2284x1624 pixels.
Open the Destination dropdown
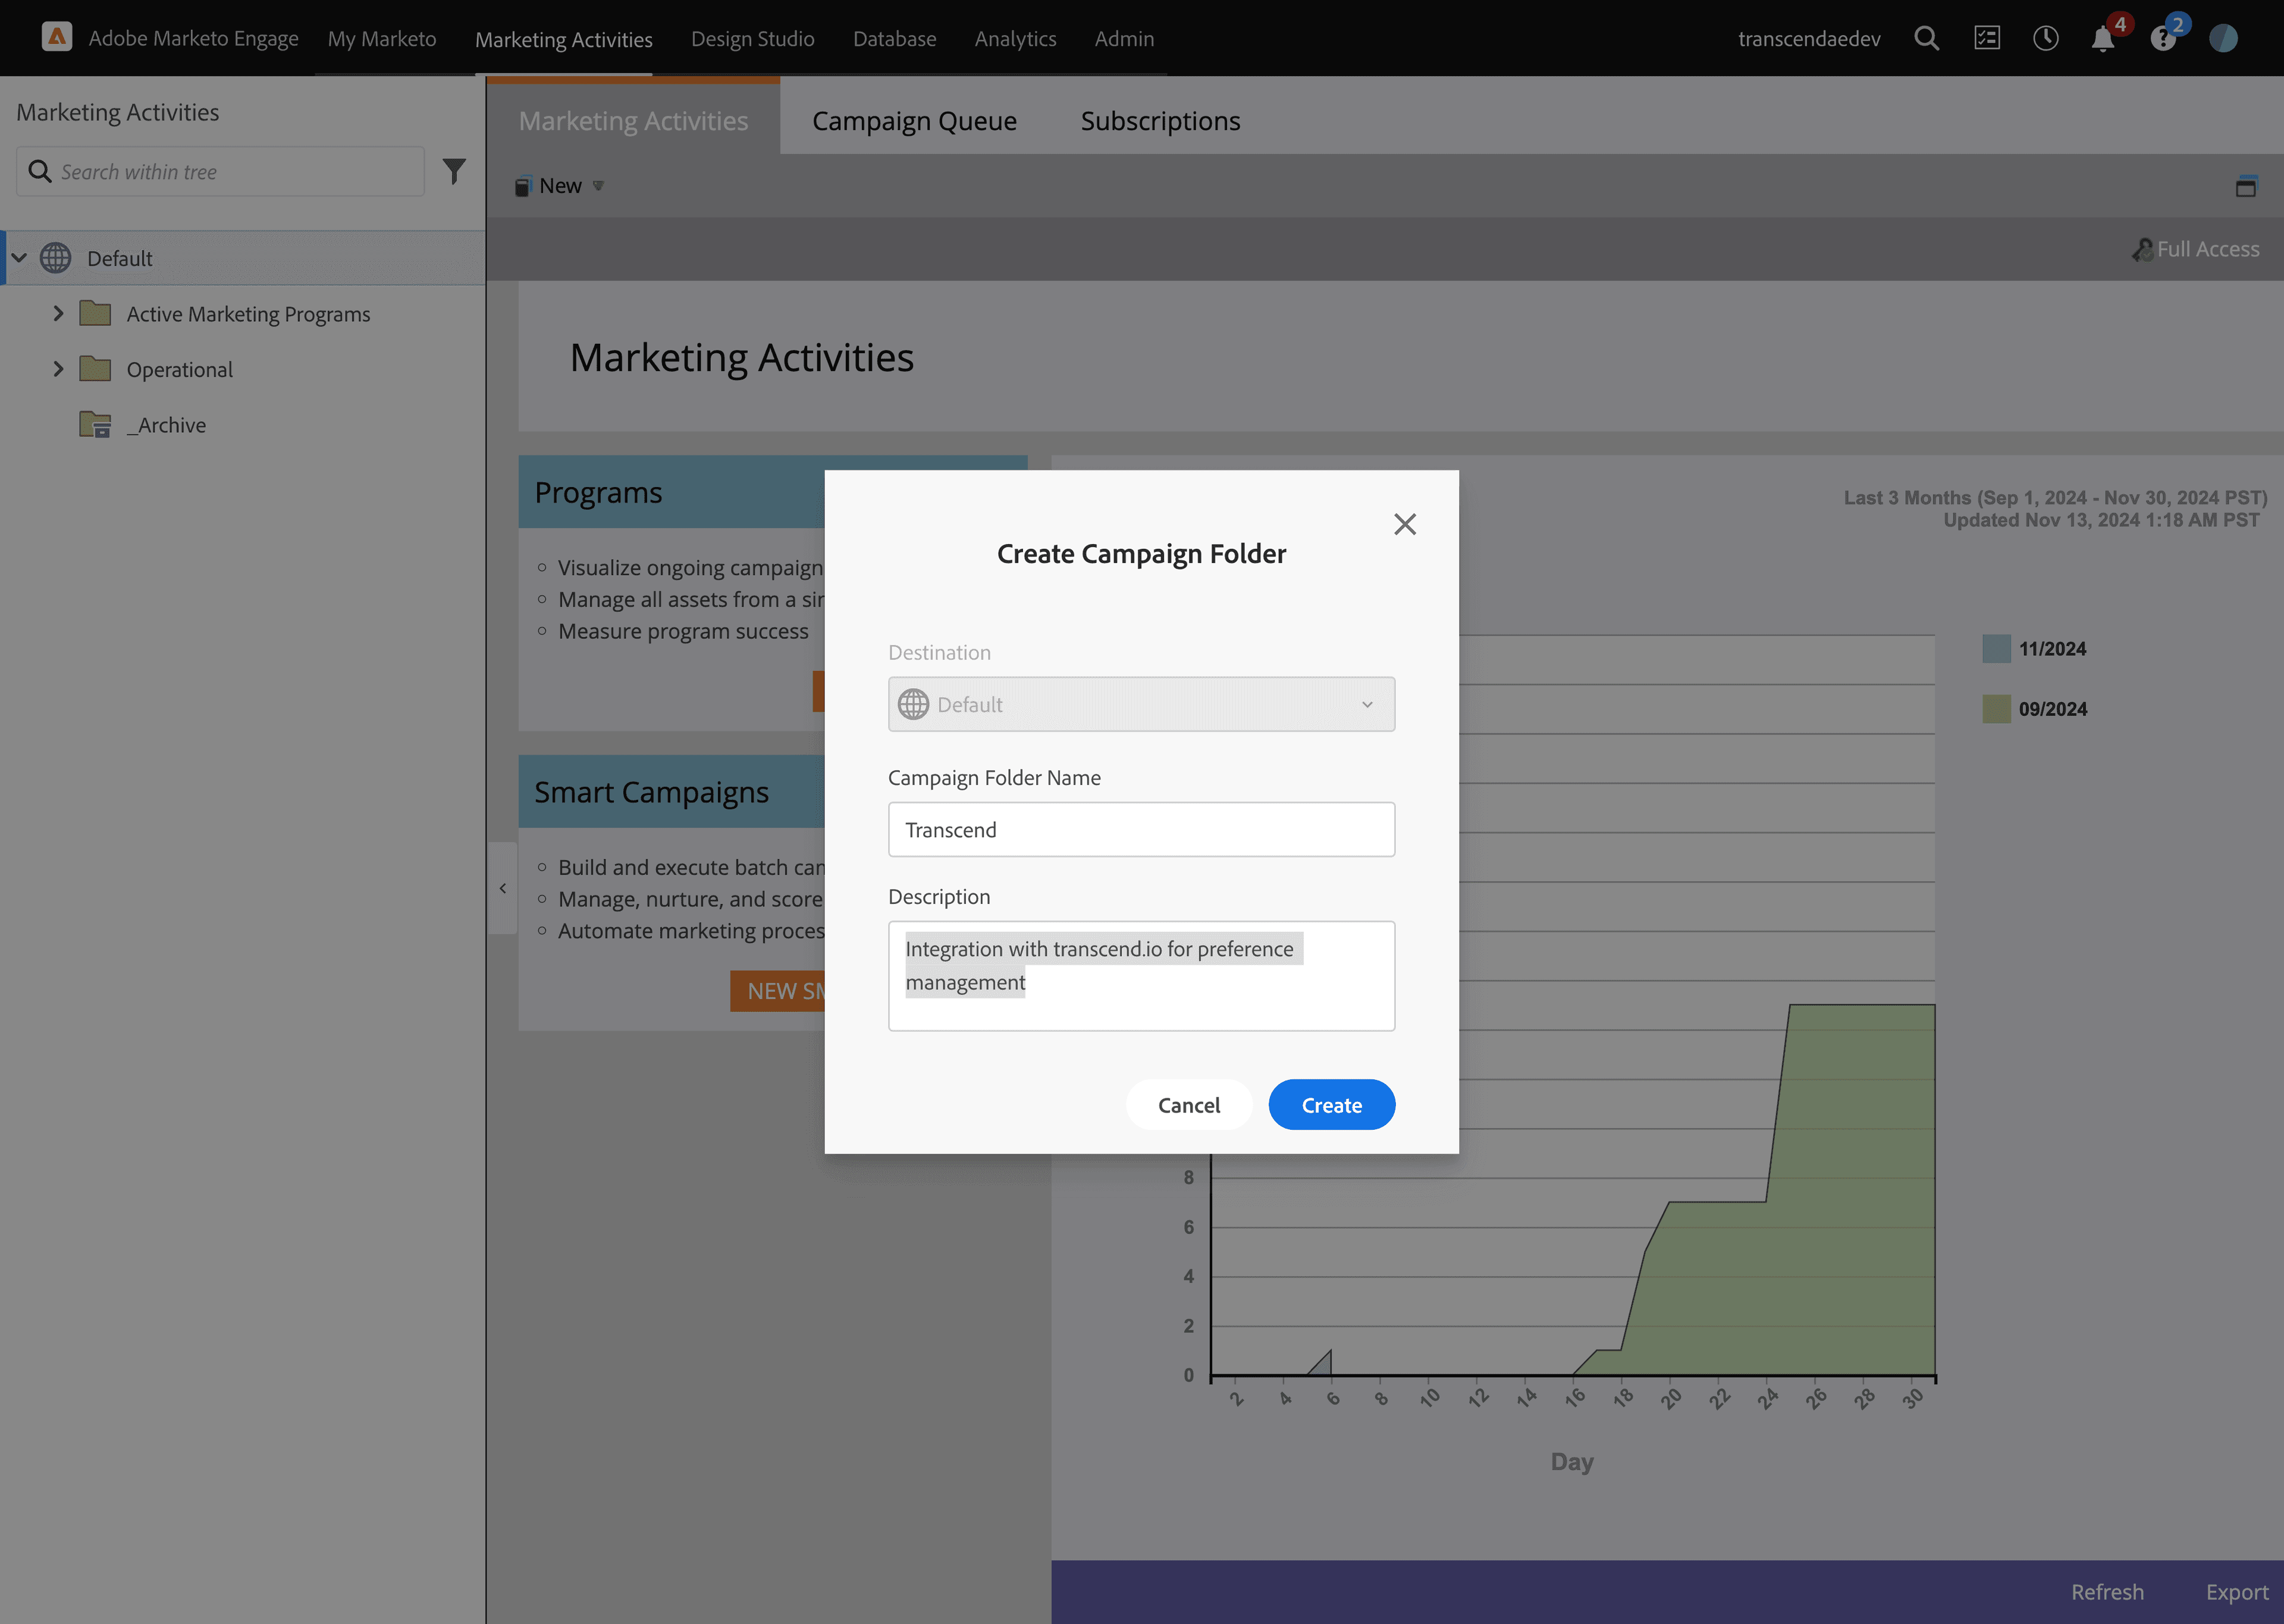[1141, 704]
